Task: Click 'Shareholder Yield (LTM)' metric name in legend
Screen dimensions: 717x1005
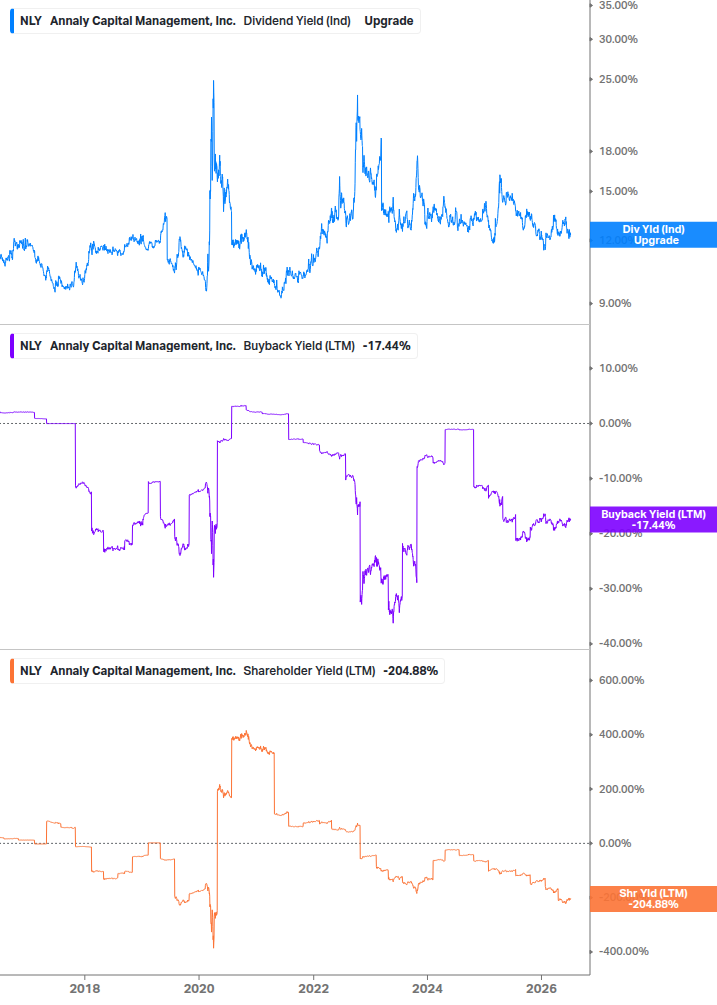Action: [x=309, y=670]
